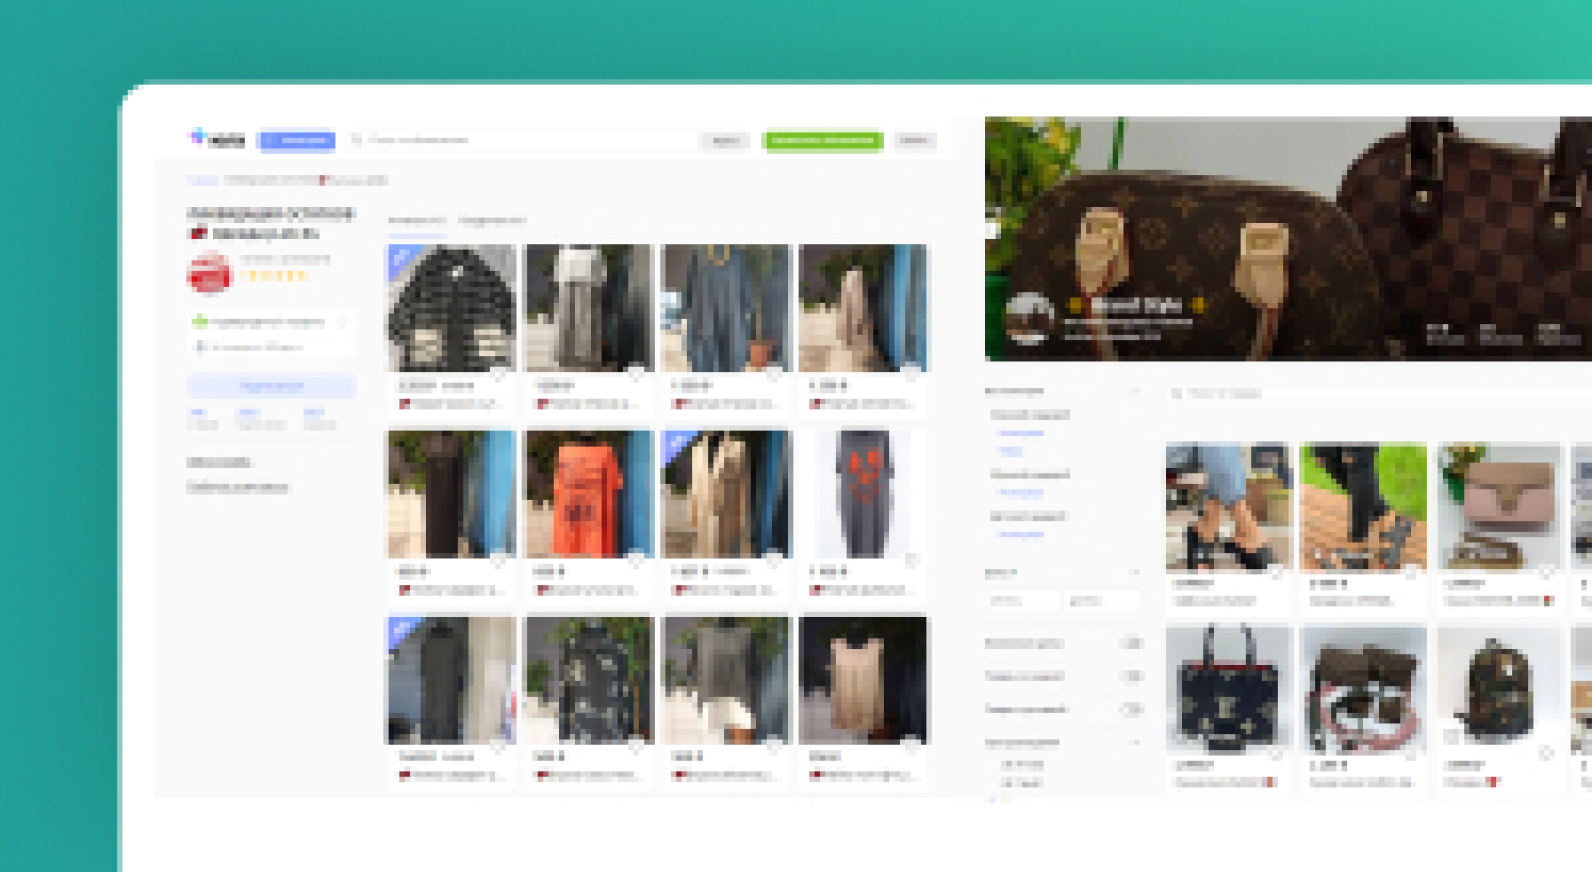The image size is (1592, 872).
Task: Click the minimum price input field
Action: point(1022,601)
